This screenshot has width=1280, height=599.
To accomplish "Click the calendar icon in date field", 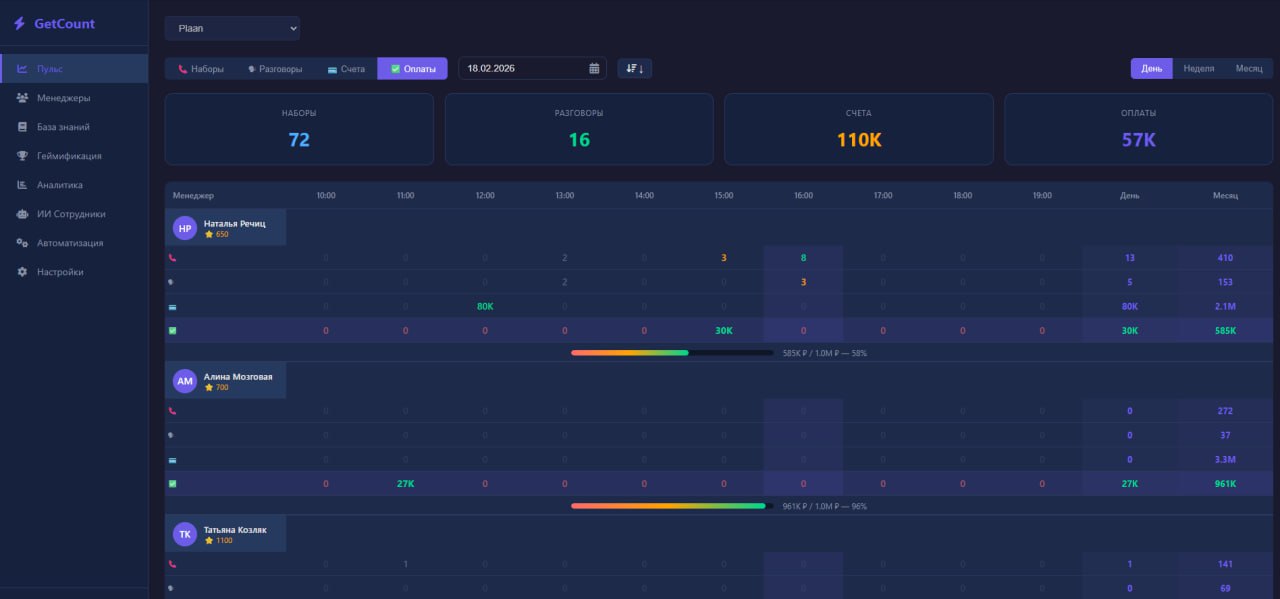I will pos(594,69).
